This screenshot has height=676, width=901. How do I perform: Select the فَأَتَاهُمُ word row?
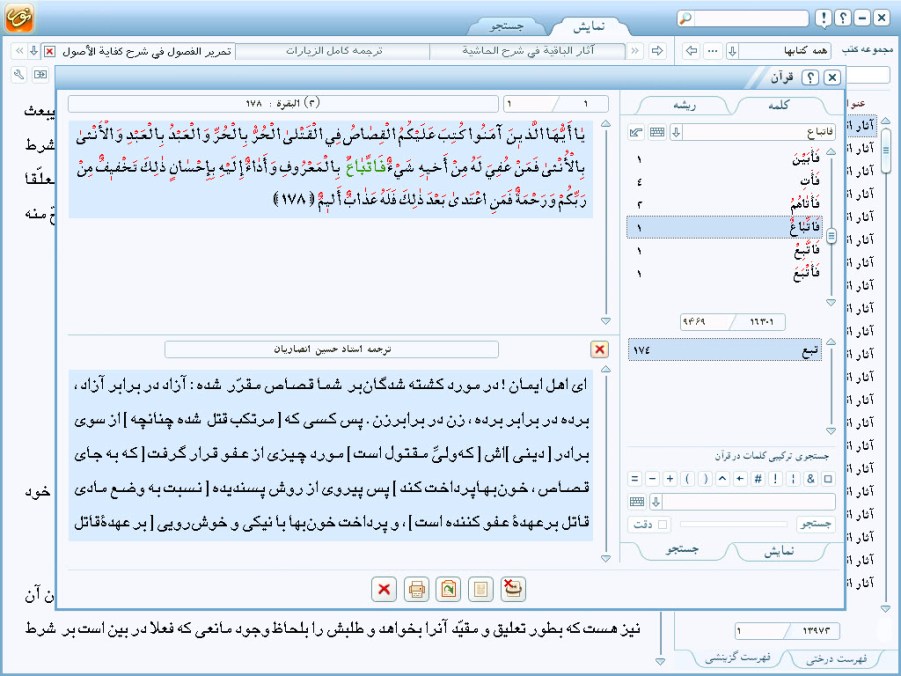pos(725,205)
